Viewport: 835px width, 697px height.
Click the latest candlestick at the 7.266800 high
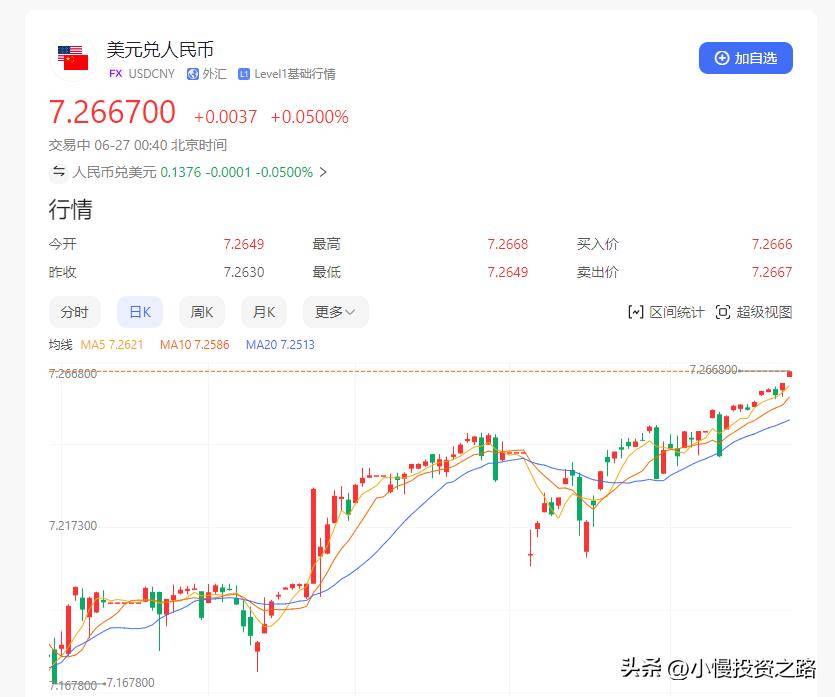(789, 374)
